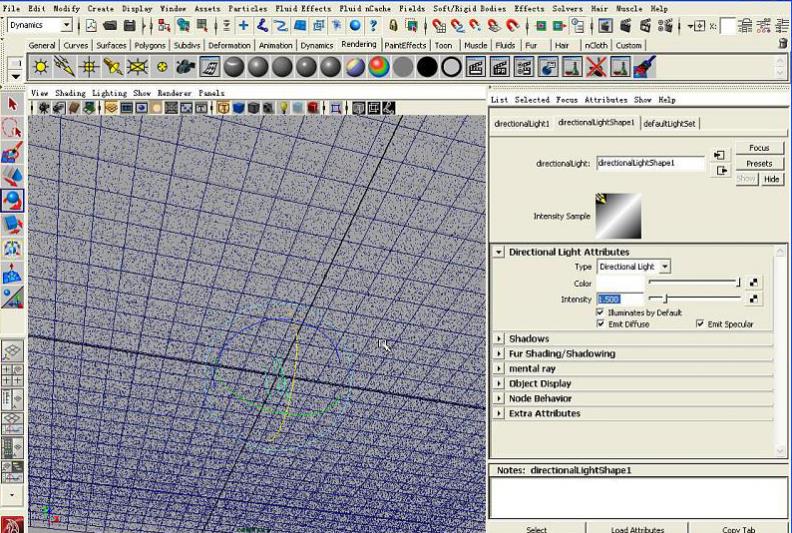Open the Create menu

coord(101,9)
